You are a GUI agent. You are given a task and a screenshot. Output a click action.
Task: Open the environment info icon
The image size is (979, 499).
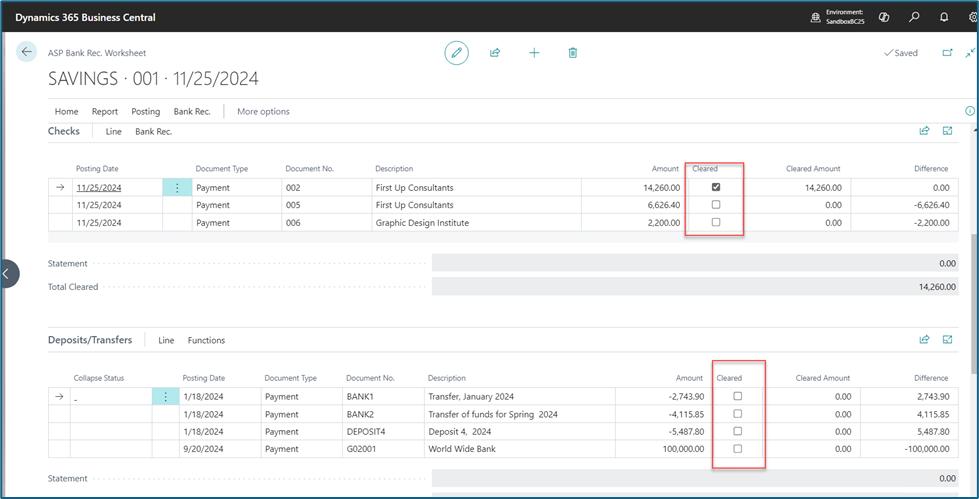point(815,17)
